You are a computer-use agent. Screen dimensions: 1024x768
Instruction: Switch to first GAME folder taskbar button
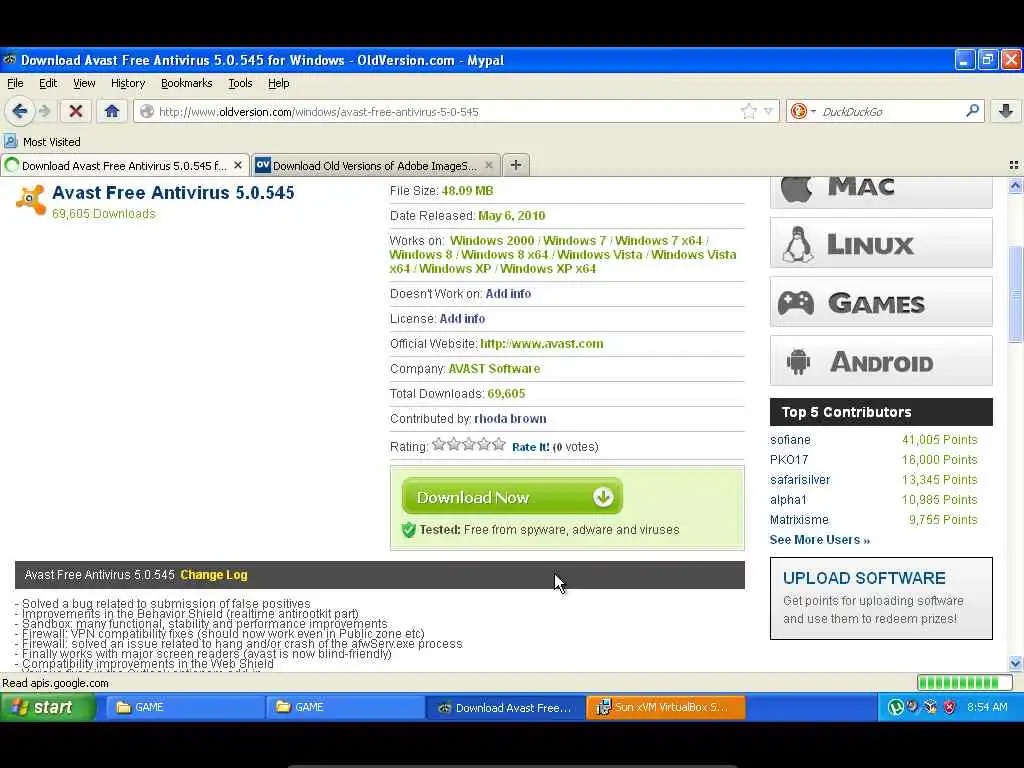(x=185, y=707)
